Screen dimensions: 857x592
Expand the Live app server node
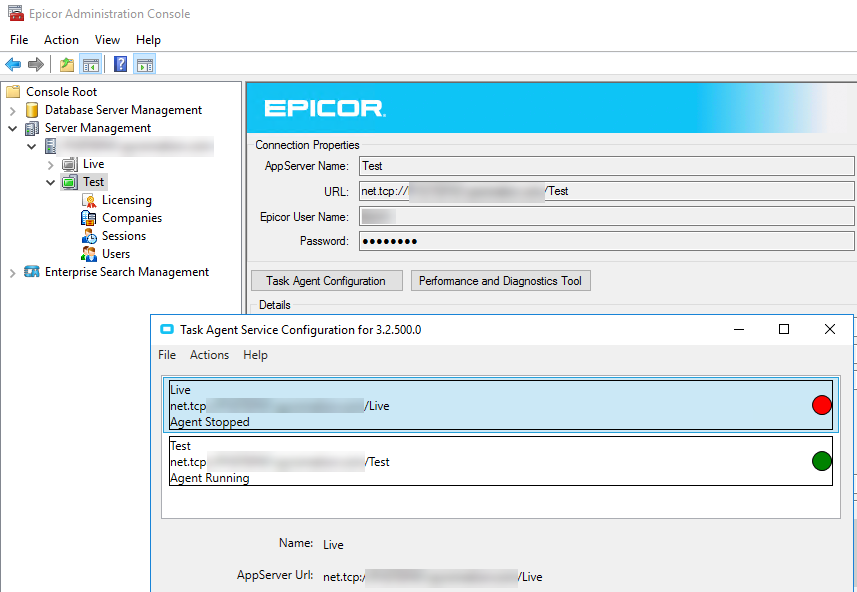pos(51,165)
